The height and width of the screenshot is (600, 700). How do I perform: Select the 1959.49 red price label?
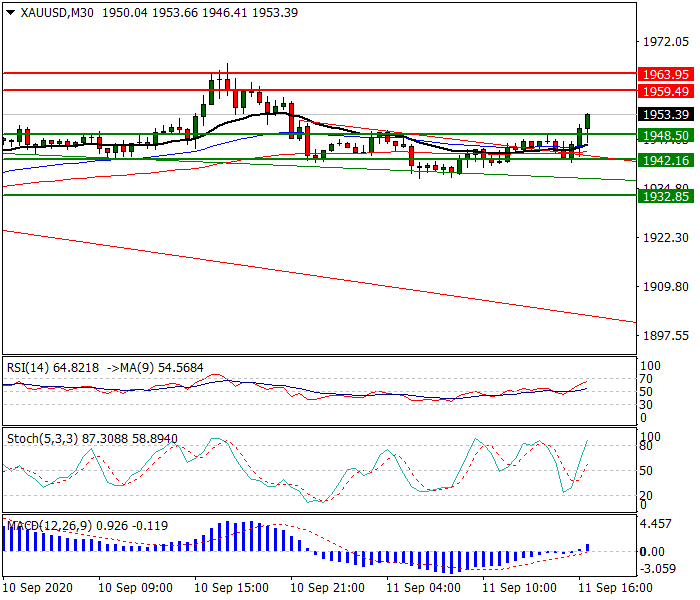pos(666,92)
